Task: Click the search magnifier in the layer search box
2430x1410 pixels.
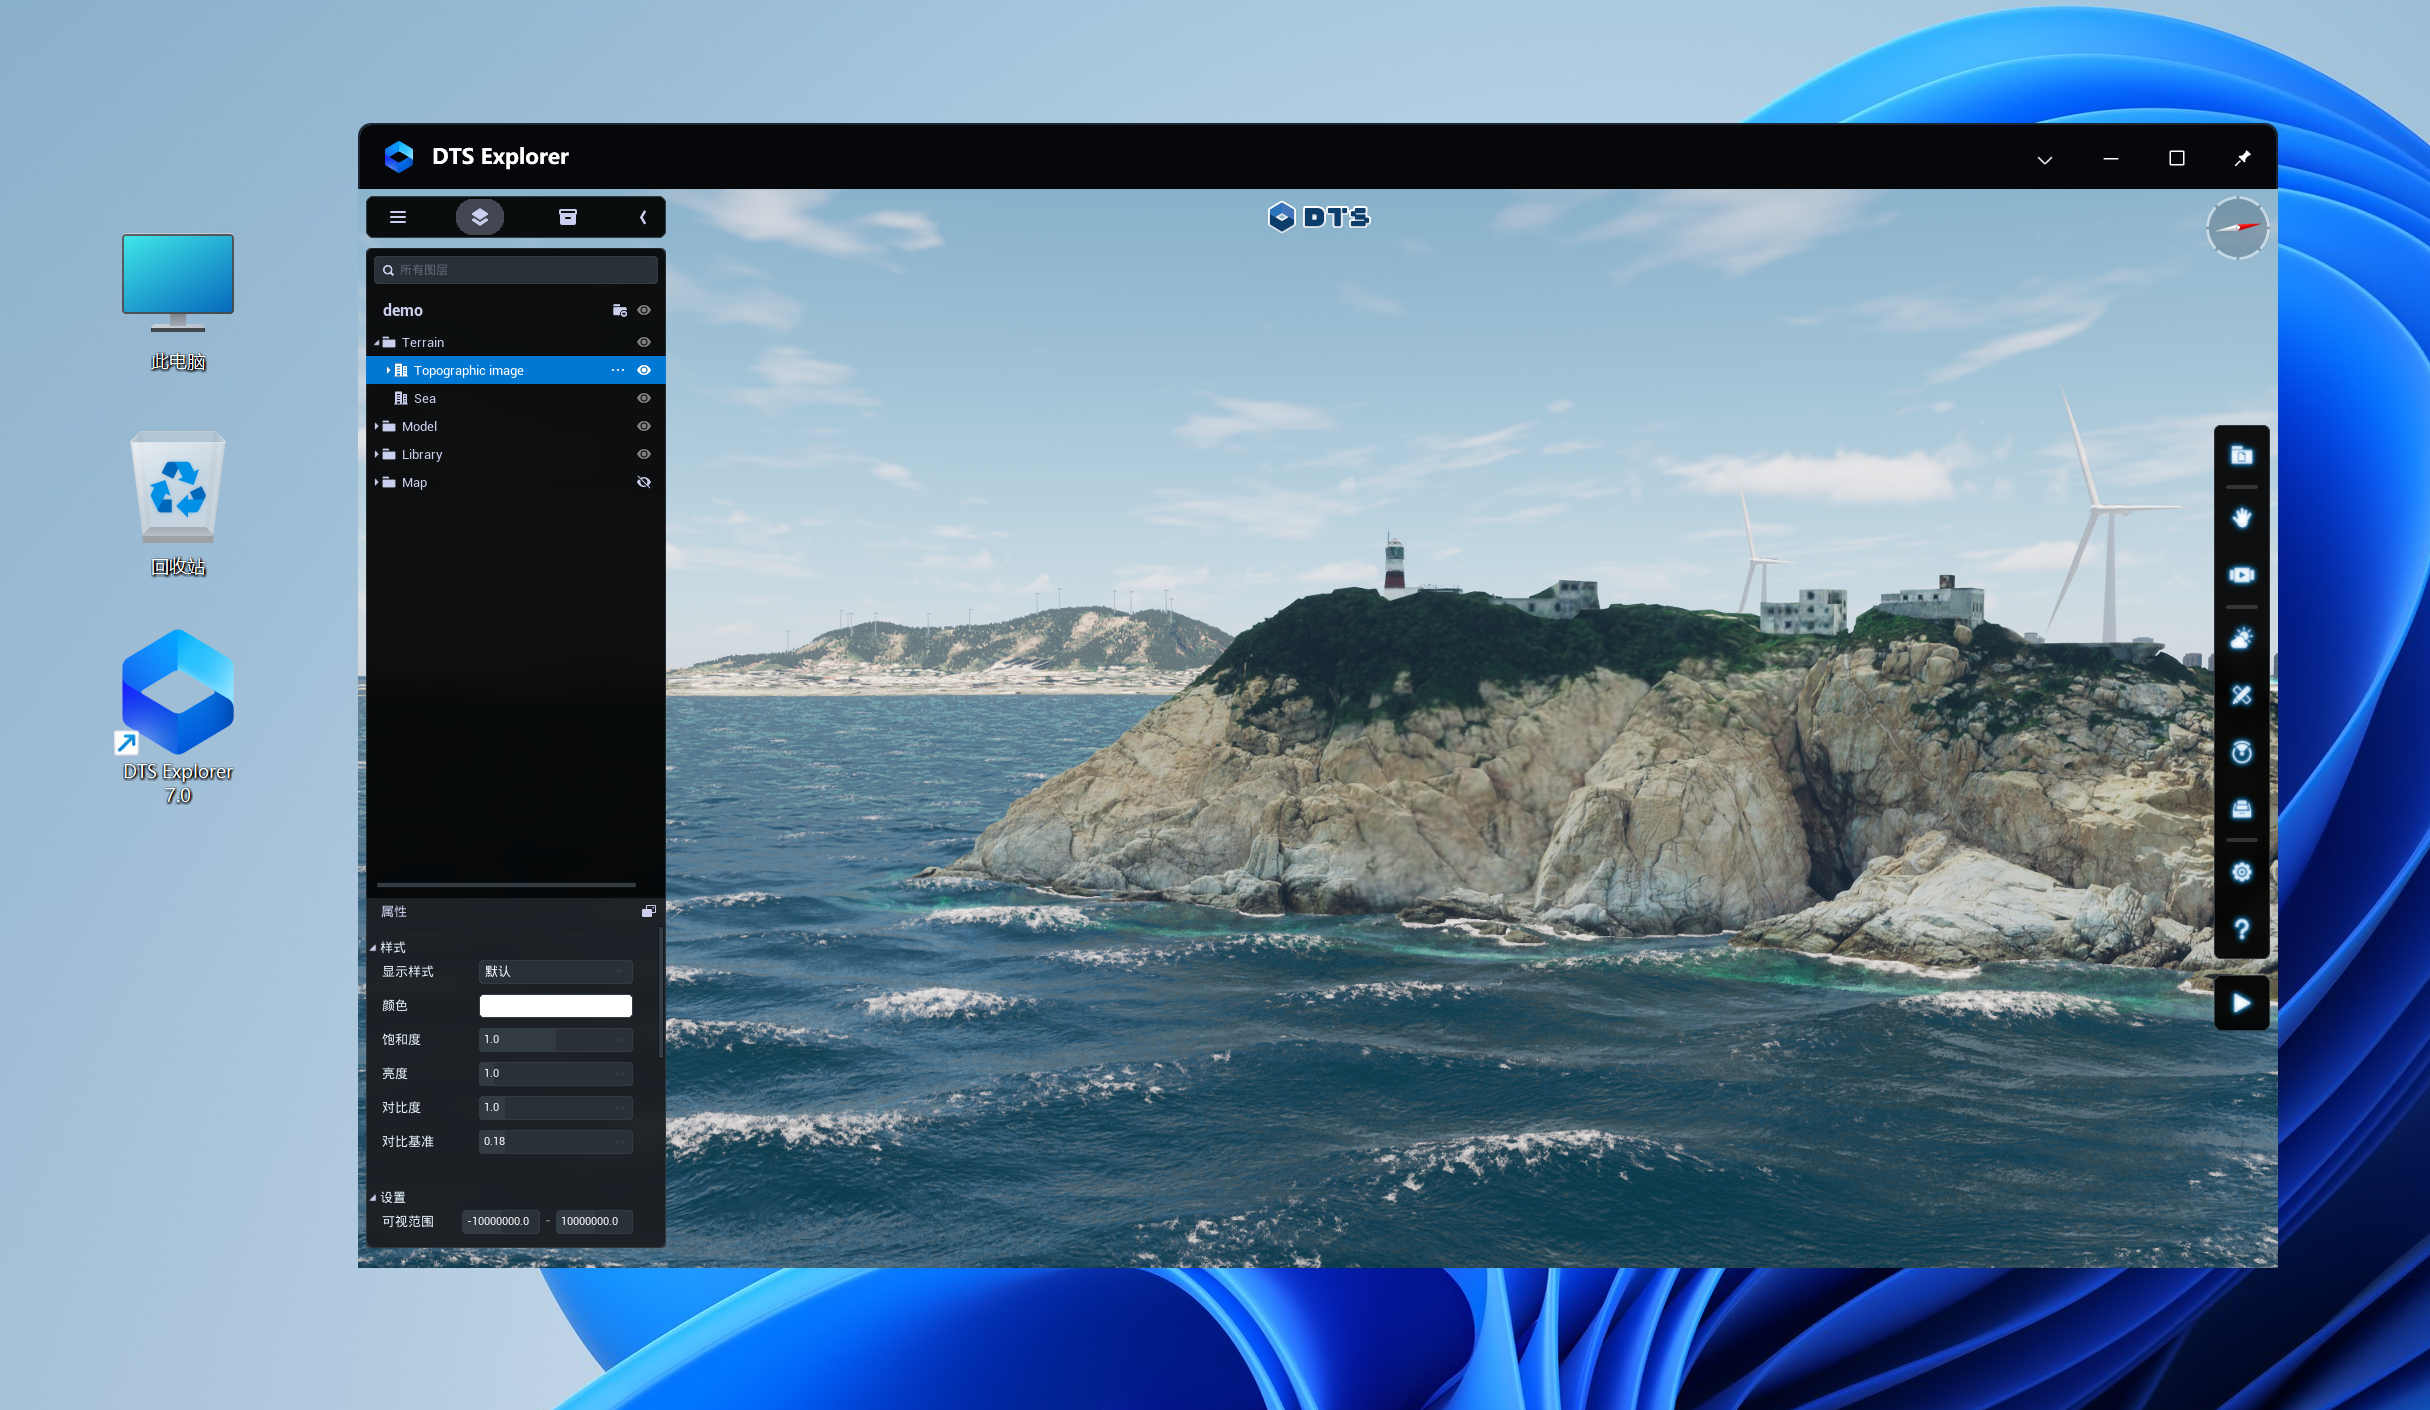Action: coord(388,270)
